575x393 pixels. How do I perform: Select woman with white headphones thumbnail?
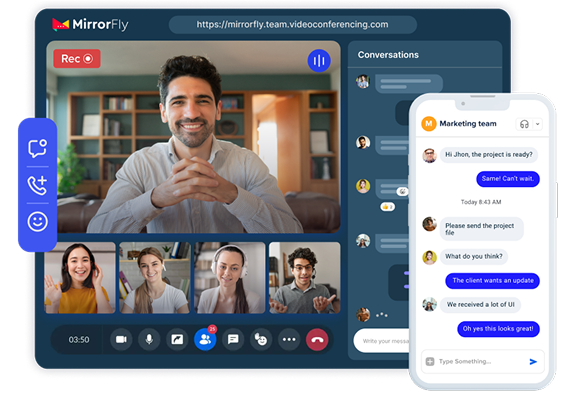(x=230, y=278)
